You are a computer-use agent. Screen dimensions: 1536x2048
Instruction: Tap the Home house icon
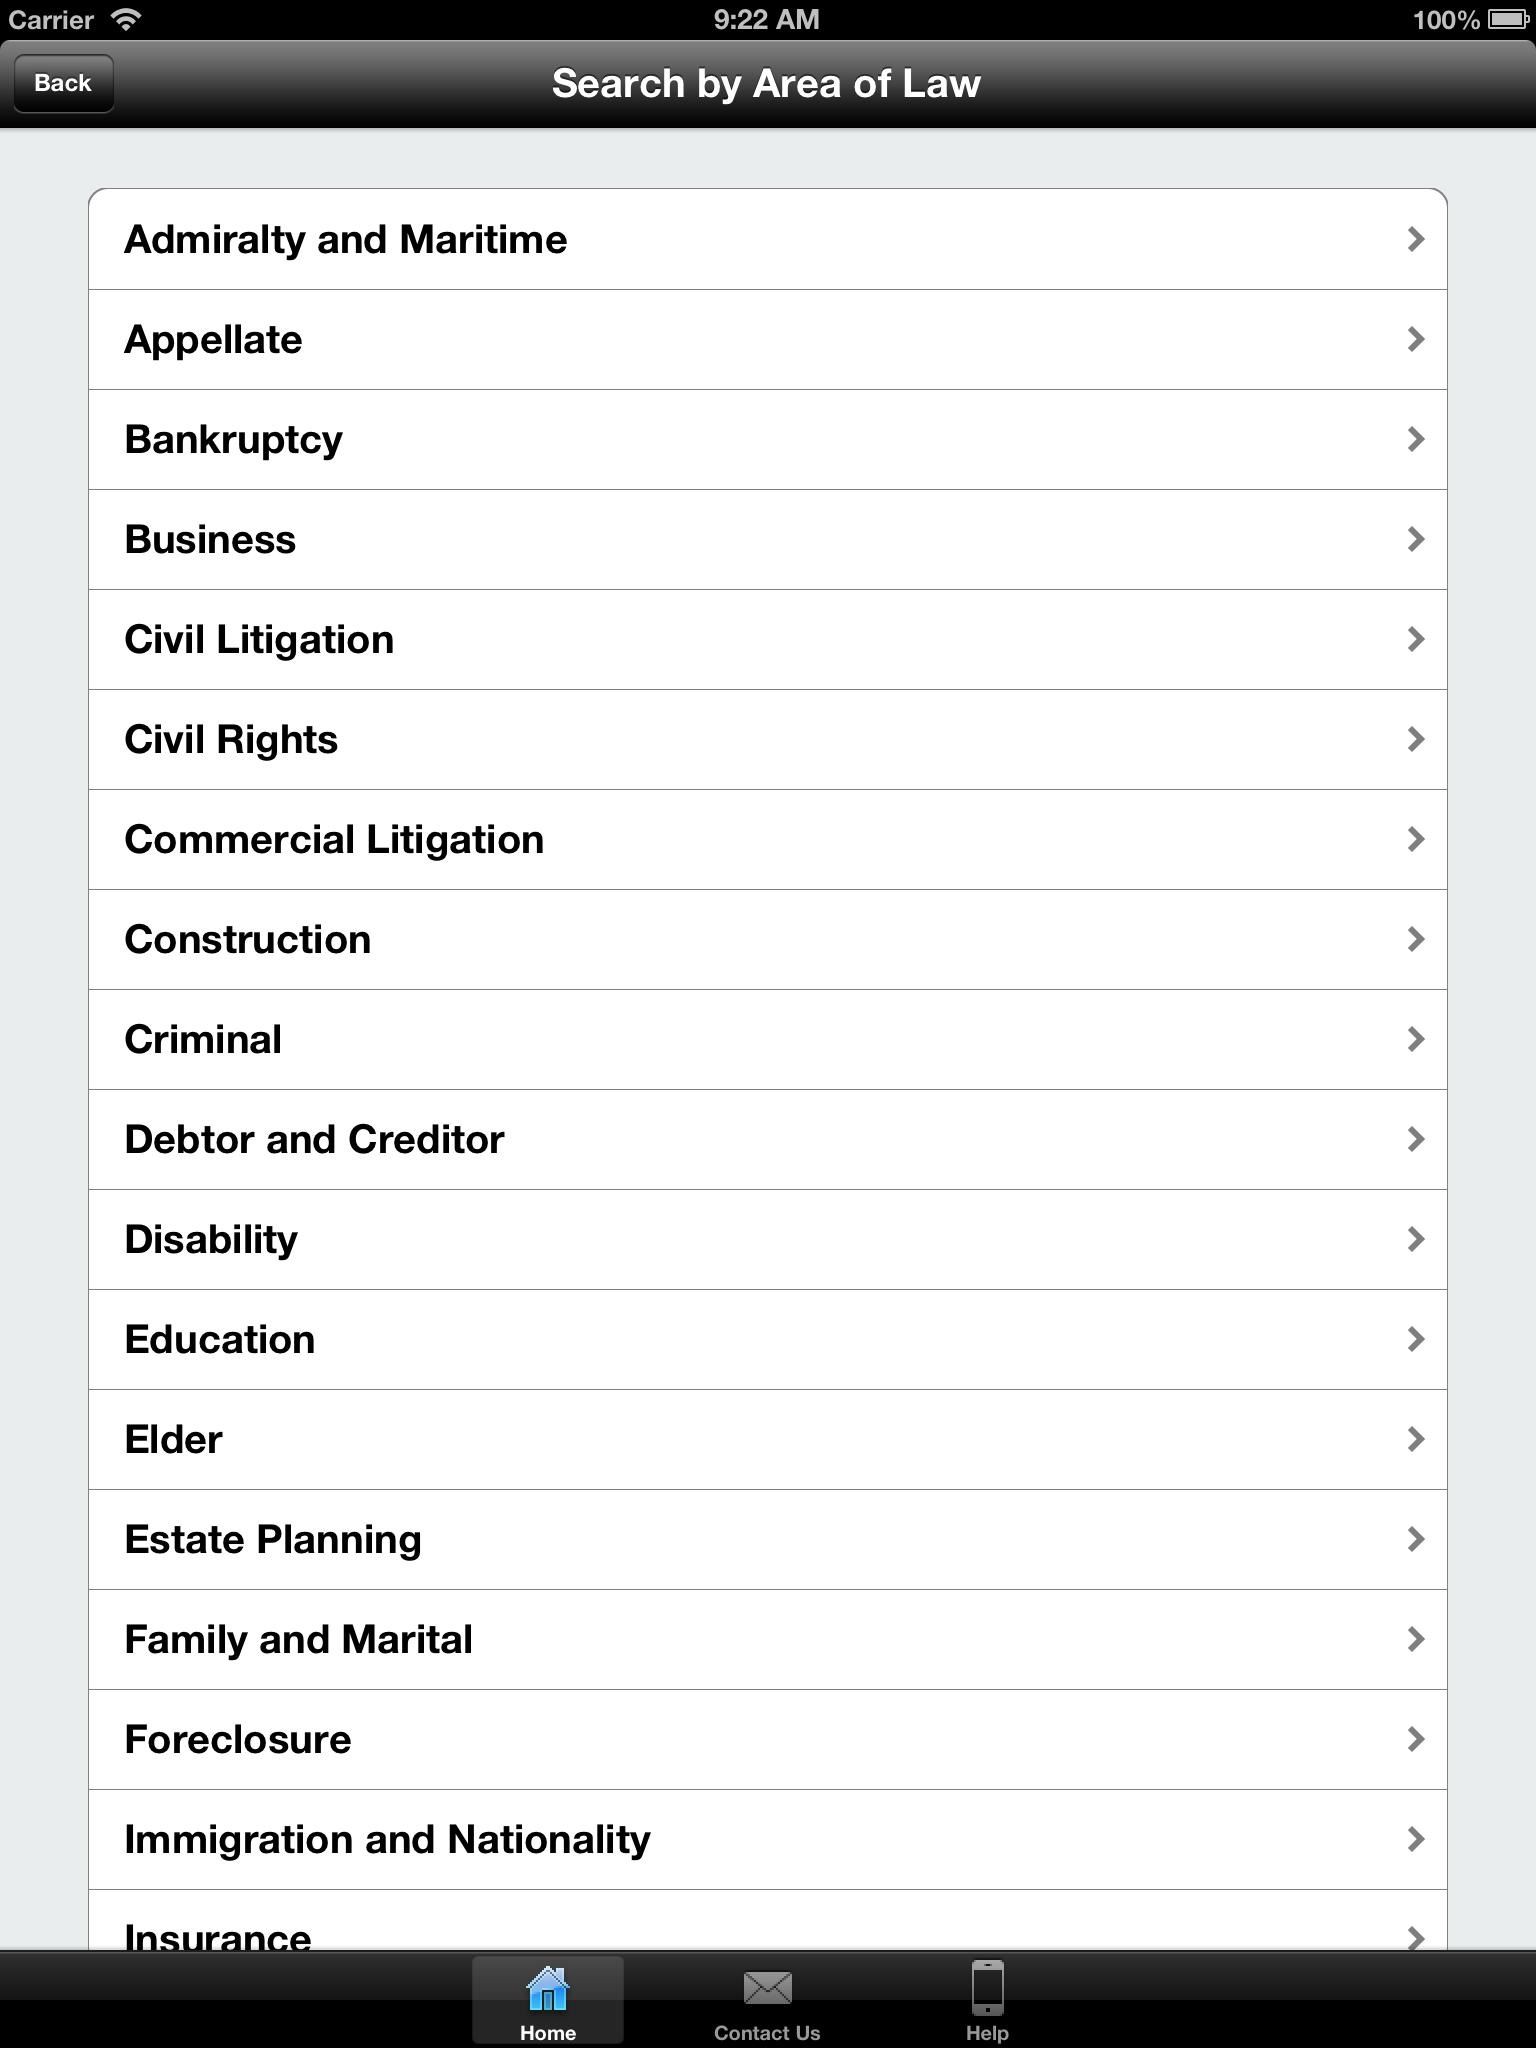pos(547,1990)
